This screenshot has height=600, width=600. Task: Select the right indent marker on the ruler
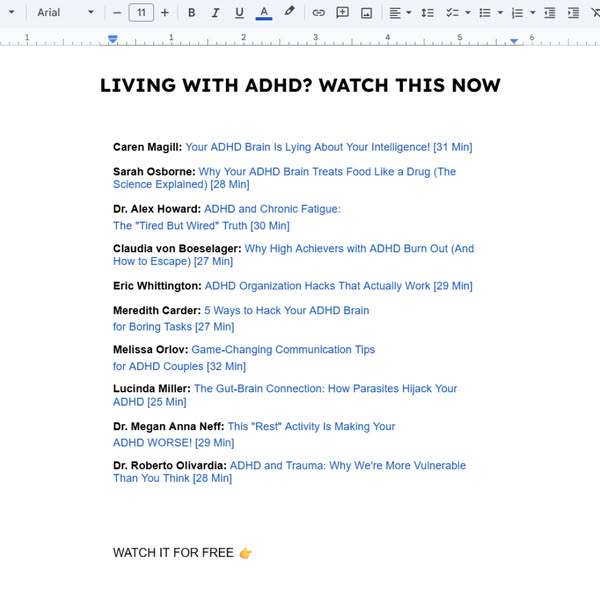click(514, 41)
